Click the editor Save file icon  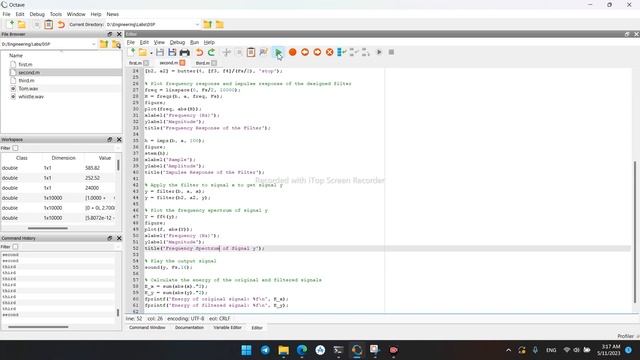[x=160, y=52]
